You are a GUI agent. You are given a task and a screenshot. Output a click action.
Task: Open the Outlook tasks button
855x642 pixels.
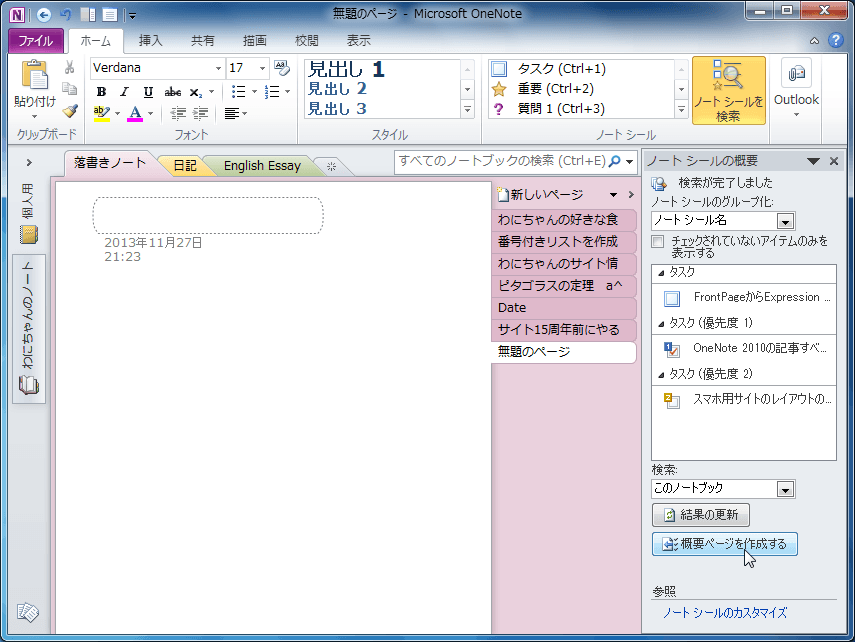[x=796, y=87]
